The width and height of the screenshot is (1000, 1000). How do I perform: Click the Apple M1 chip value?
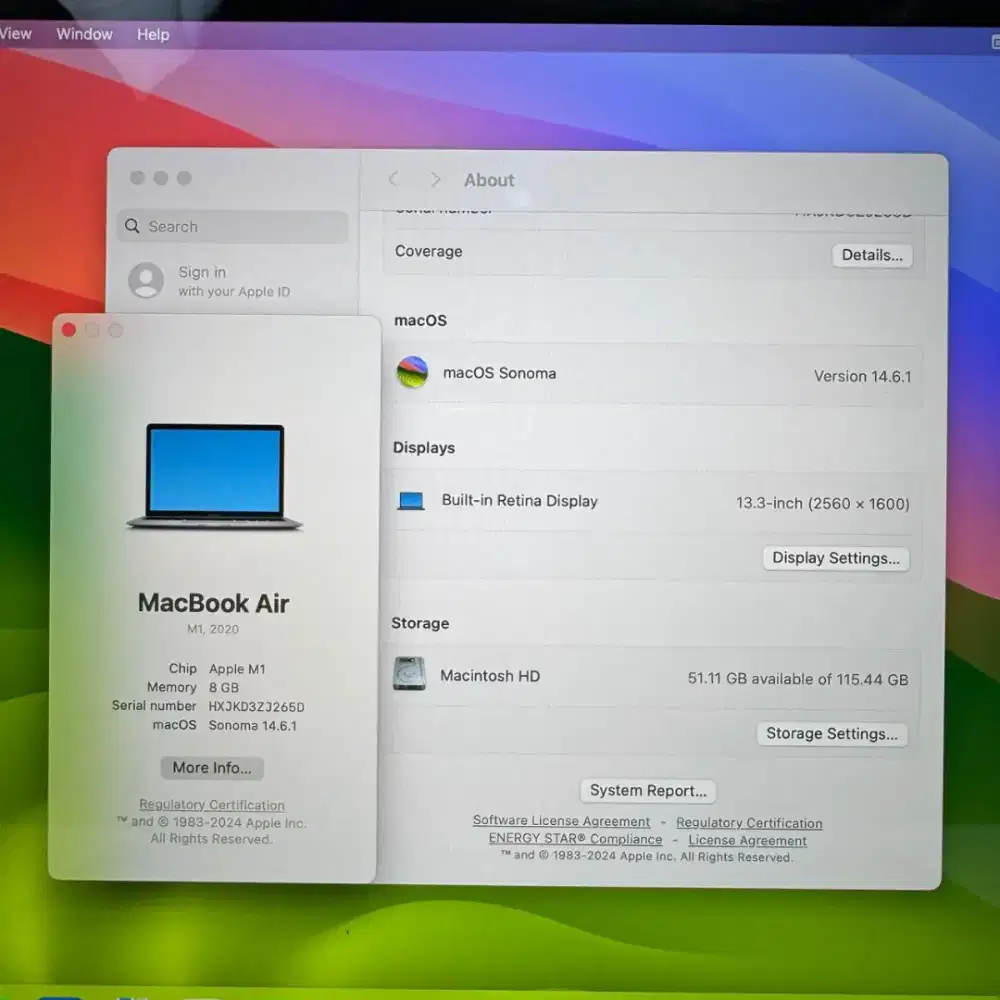click(x=237, y=669)
